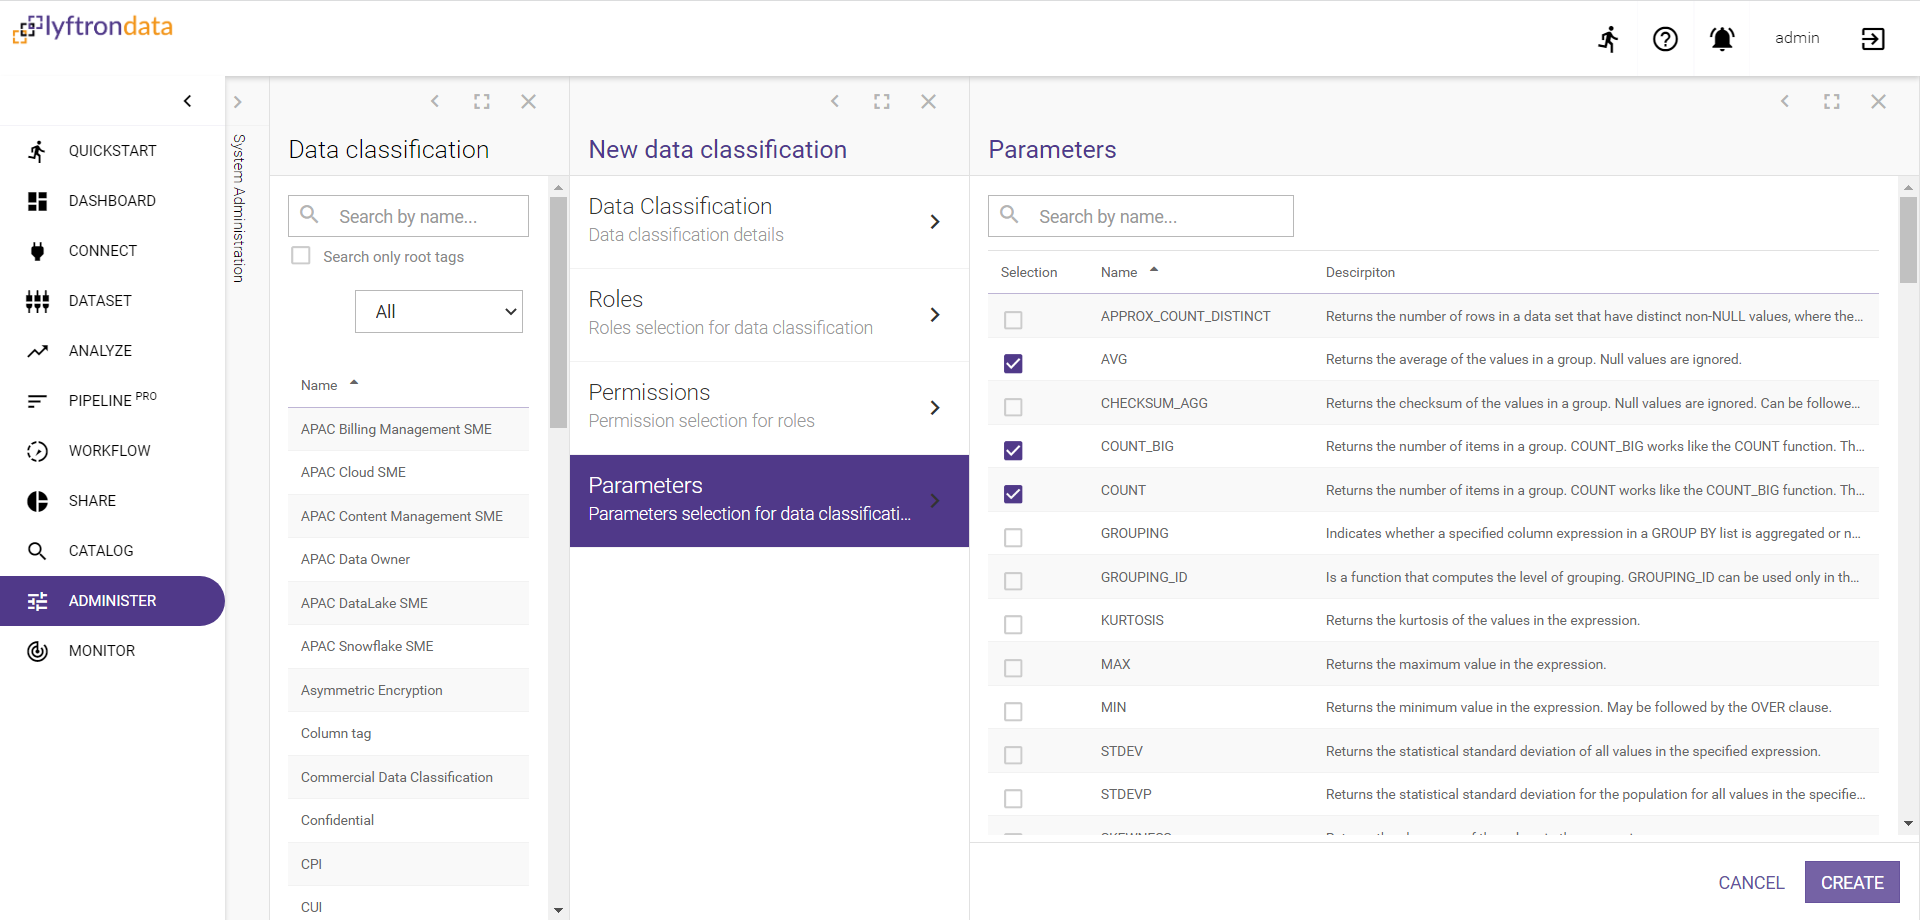Click the Pipeline icon in sidebar
The image size is (1920, 920).
[x=37, y=401]
